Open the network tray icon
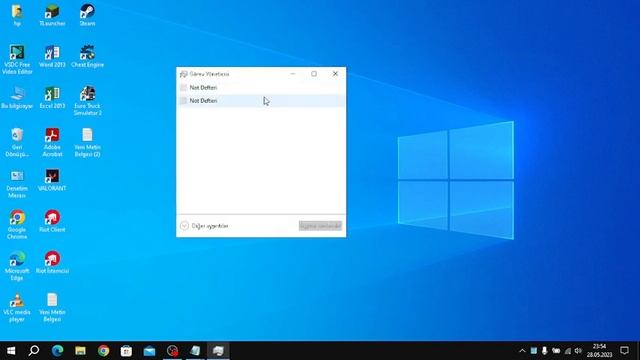The height and width of the screenshot is (360, 640). point(567,351)
